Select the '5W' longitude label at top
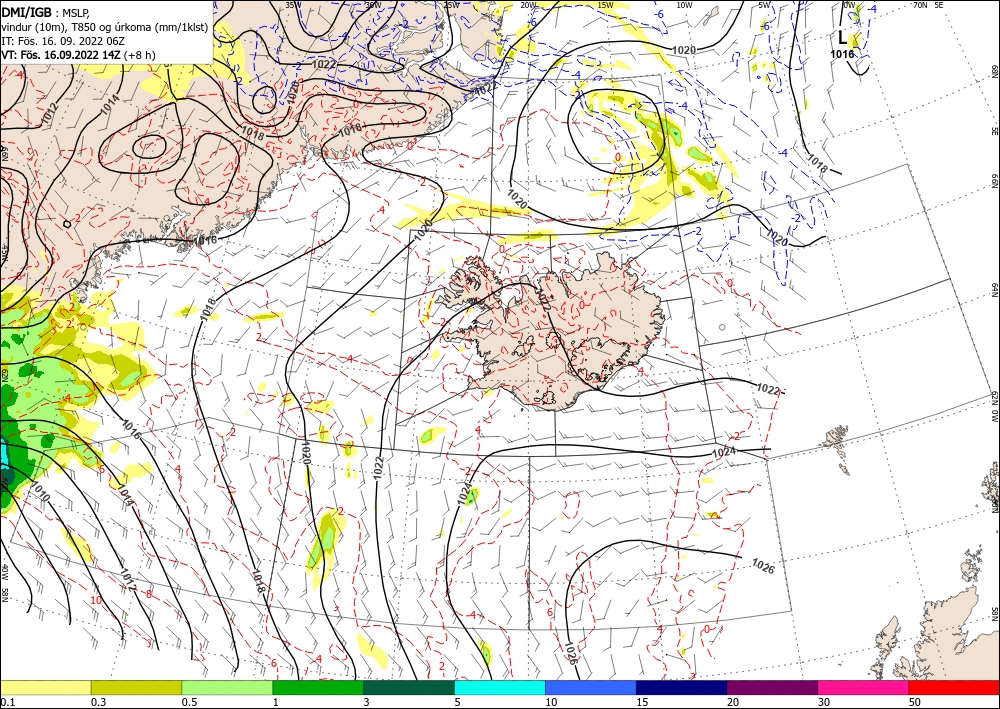1000x709 pixels. coord(765,5)
